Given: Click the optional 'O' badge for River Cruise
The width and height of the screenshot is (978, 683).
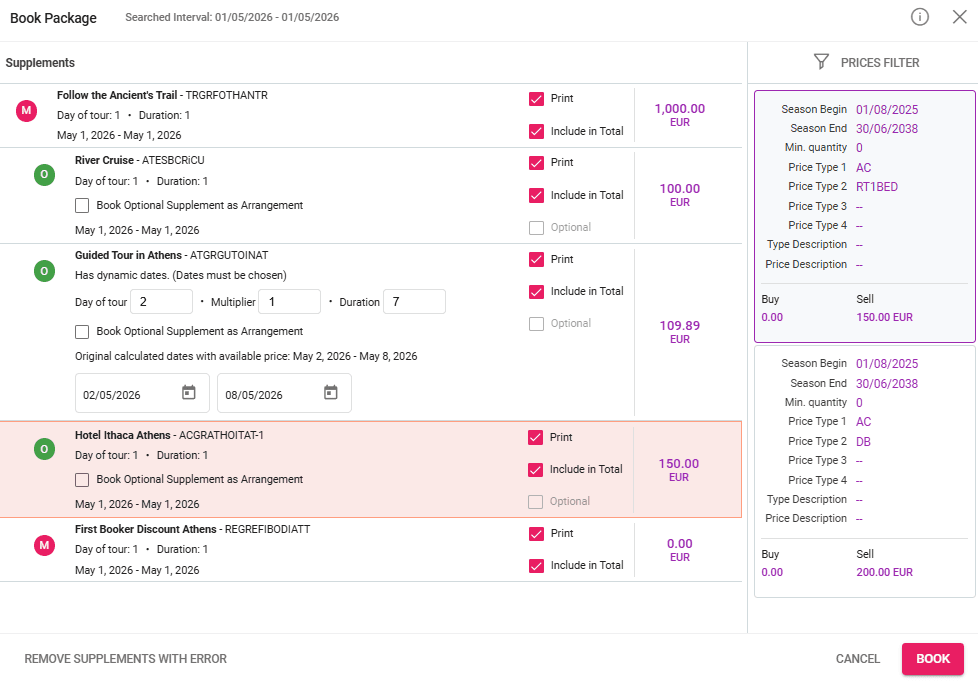Looking at the screenshot, I should click(44, 175).
